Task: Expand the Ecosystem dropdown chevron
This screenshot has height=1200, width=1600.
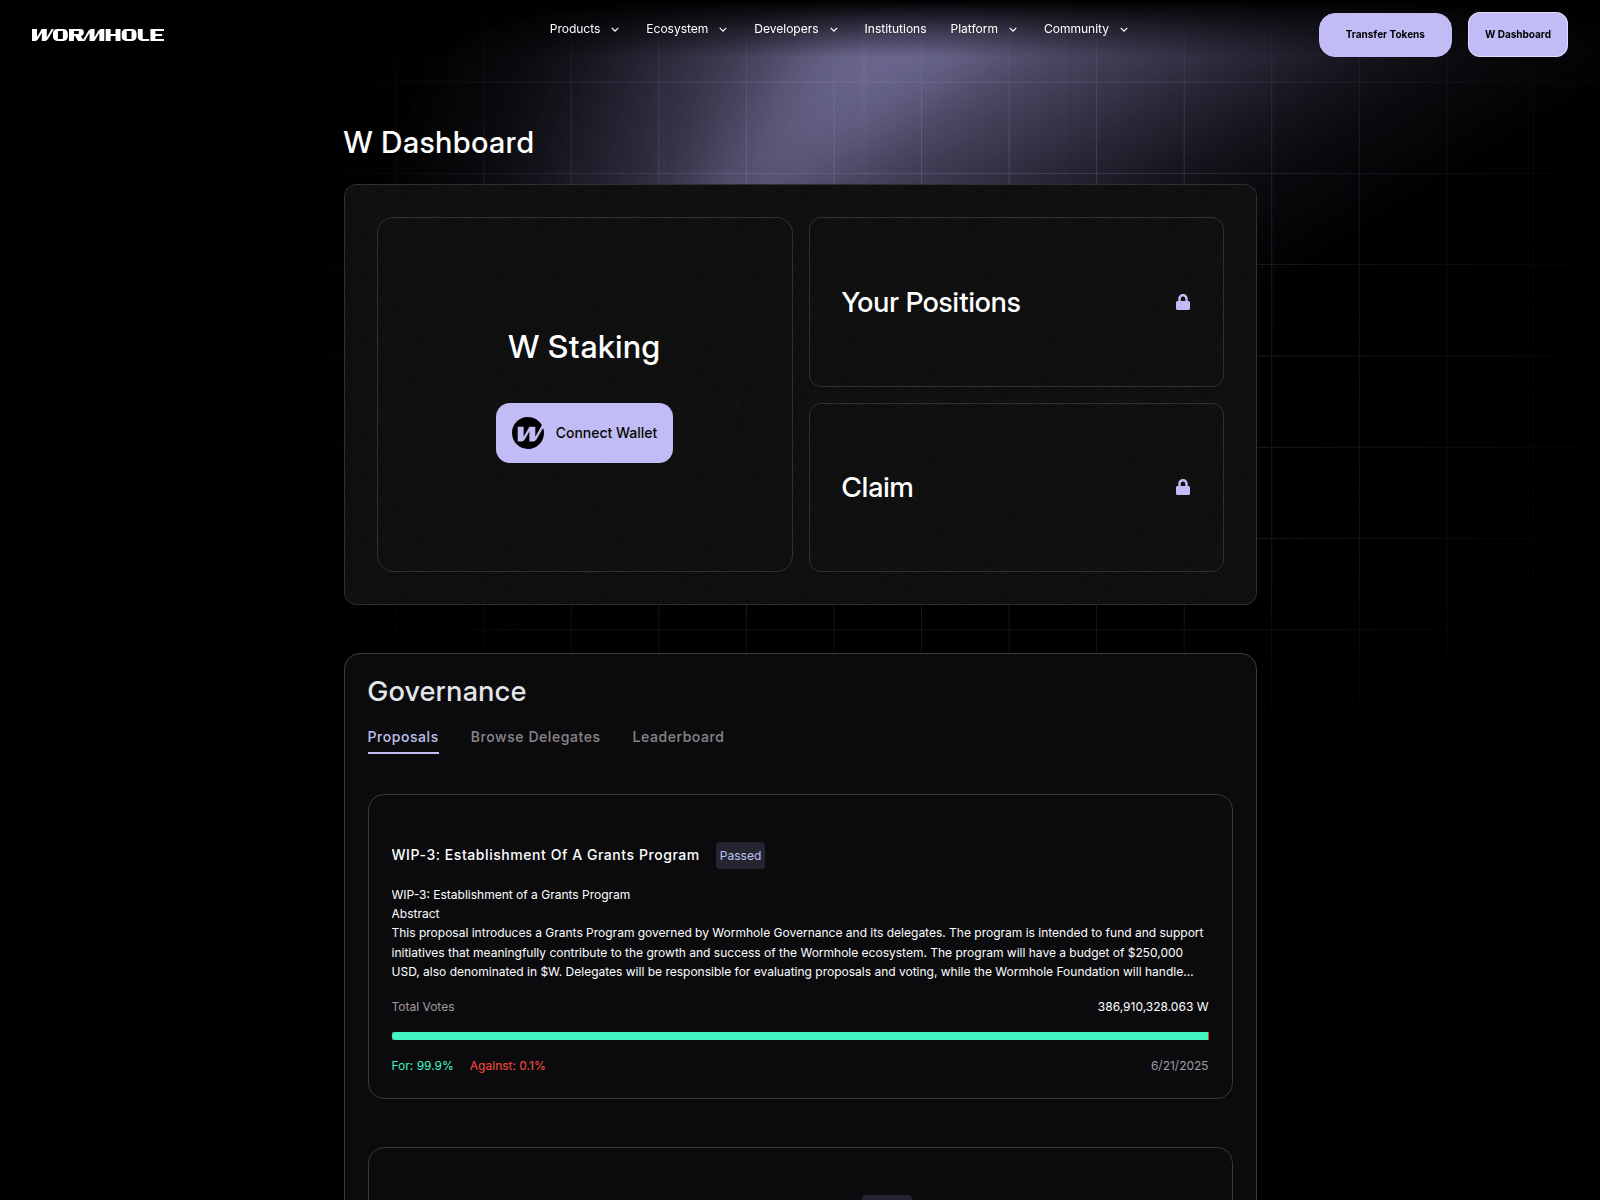Action: click(723, 30)
